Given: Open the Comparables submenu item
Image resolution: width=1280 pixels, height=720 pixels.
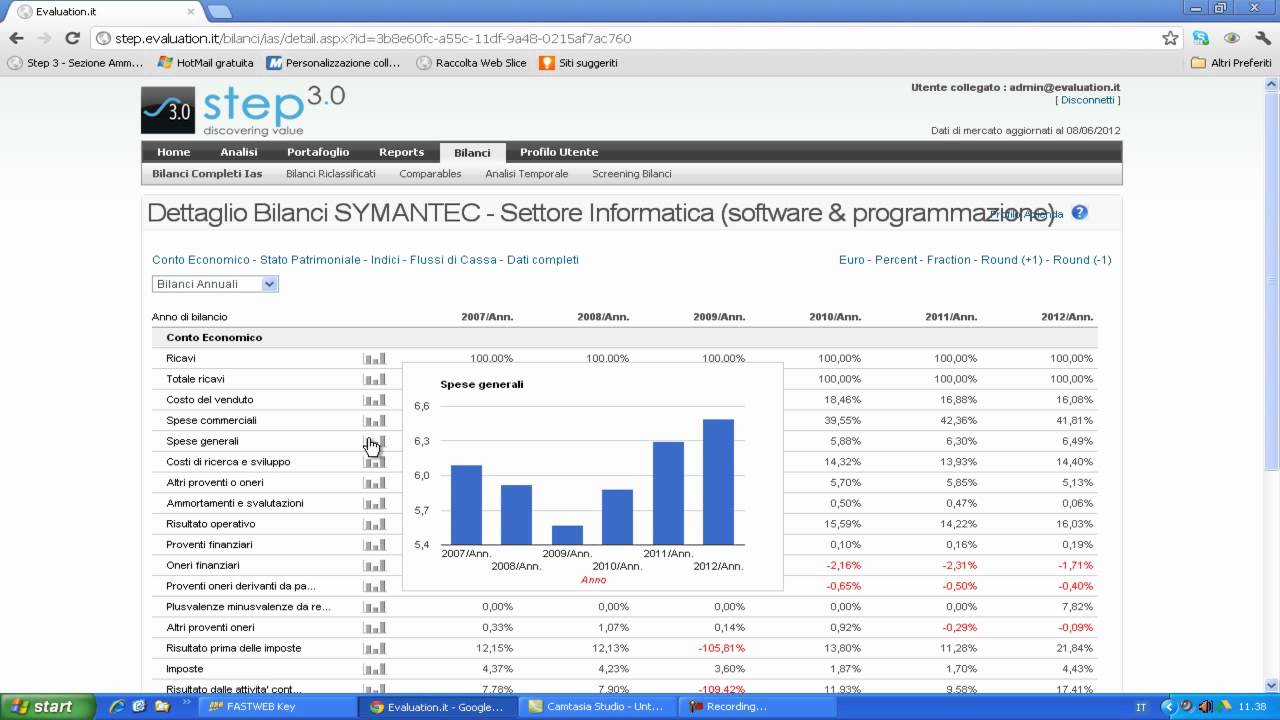Looking at the screenshot, I should [x=430, y=174].
